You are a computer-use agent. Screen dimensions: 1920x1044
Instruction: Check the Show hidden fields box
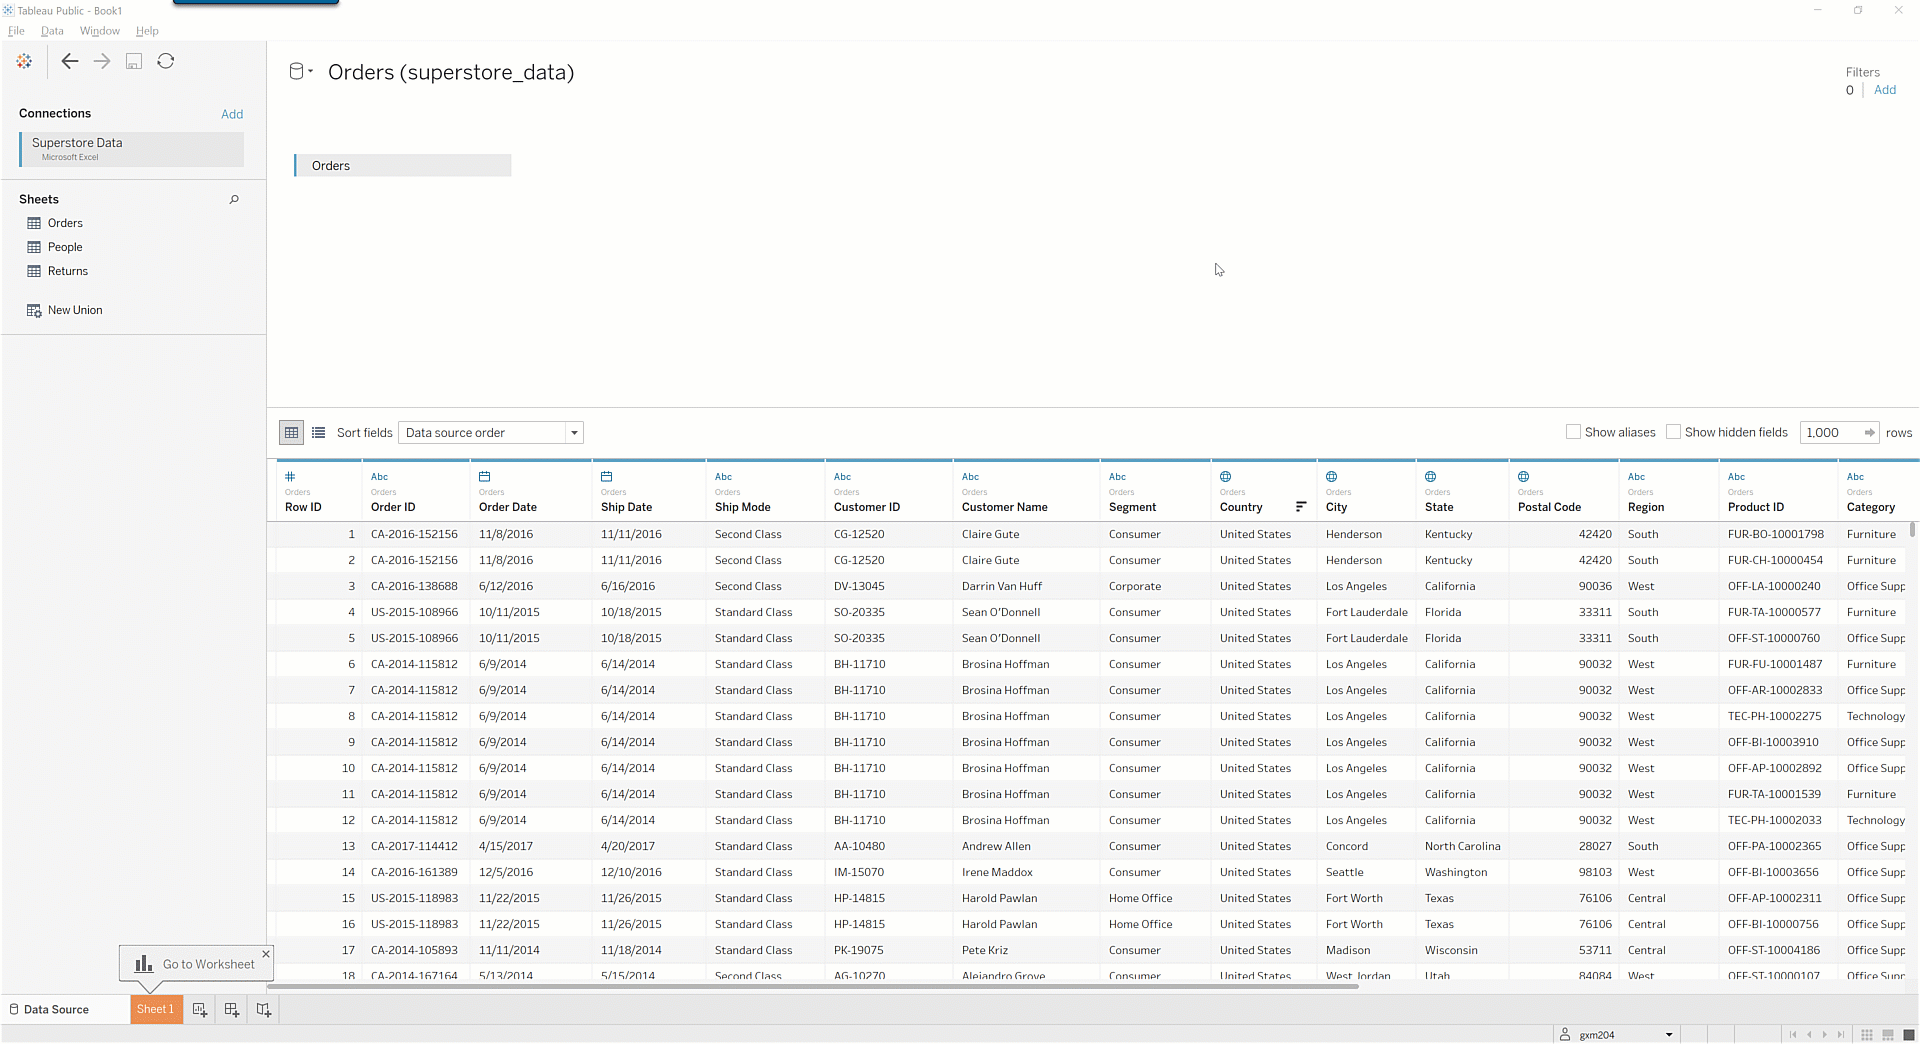1673,432
